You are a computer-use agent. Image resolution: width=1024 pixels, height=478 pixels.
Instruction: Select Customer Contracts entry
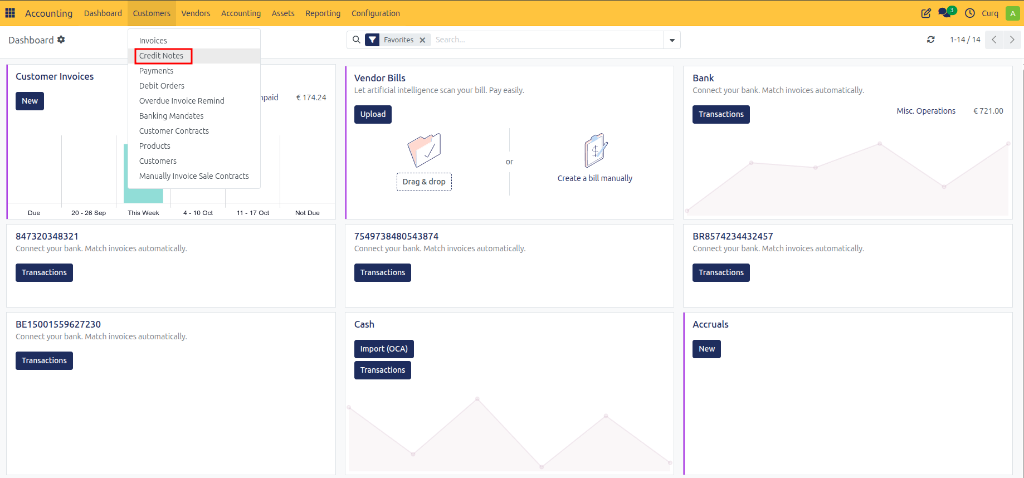click(195, 131)
